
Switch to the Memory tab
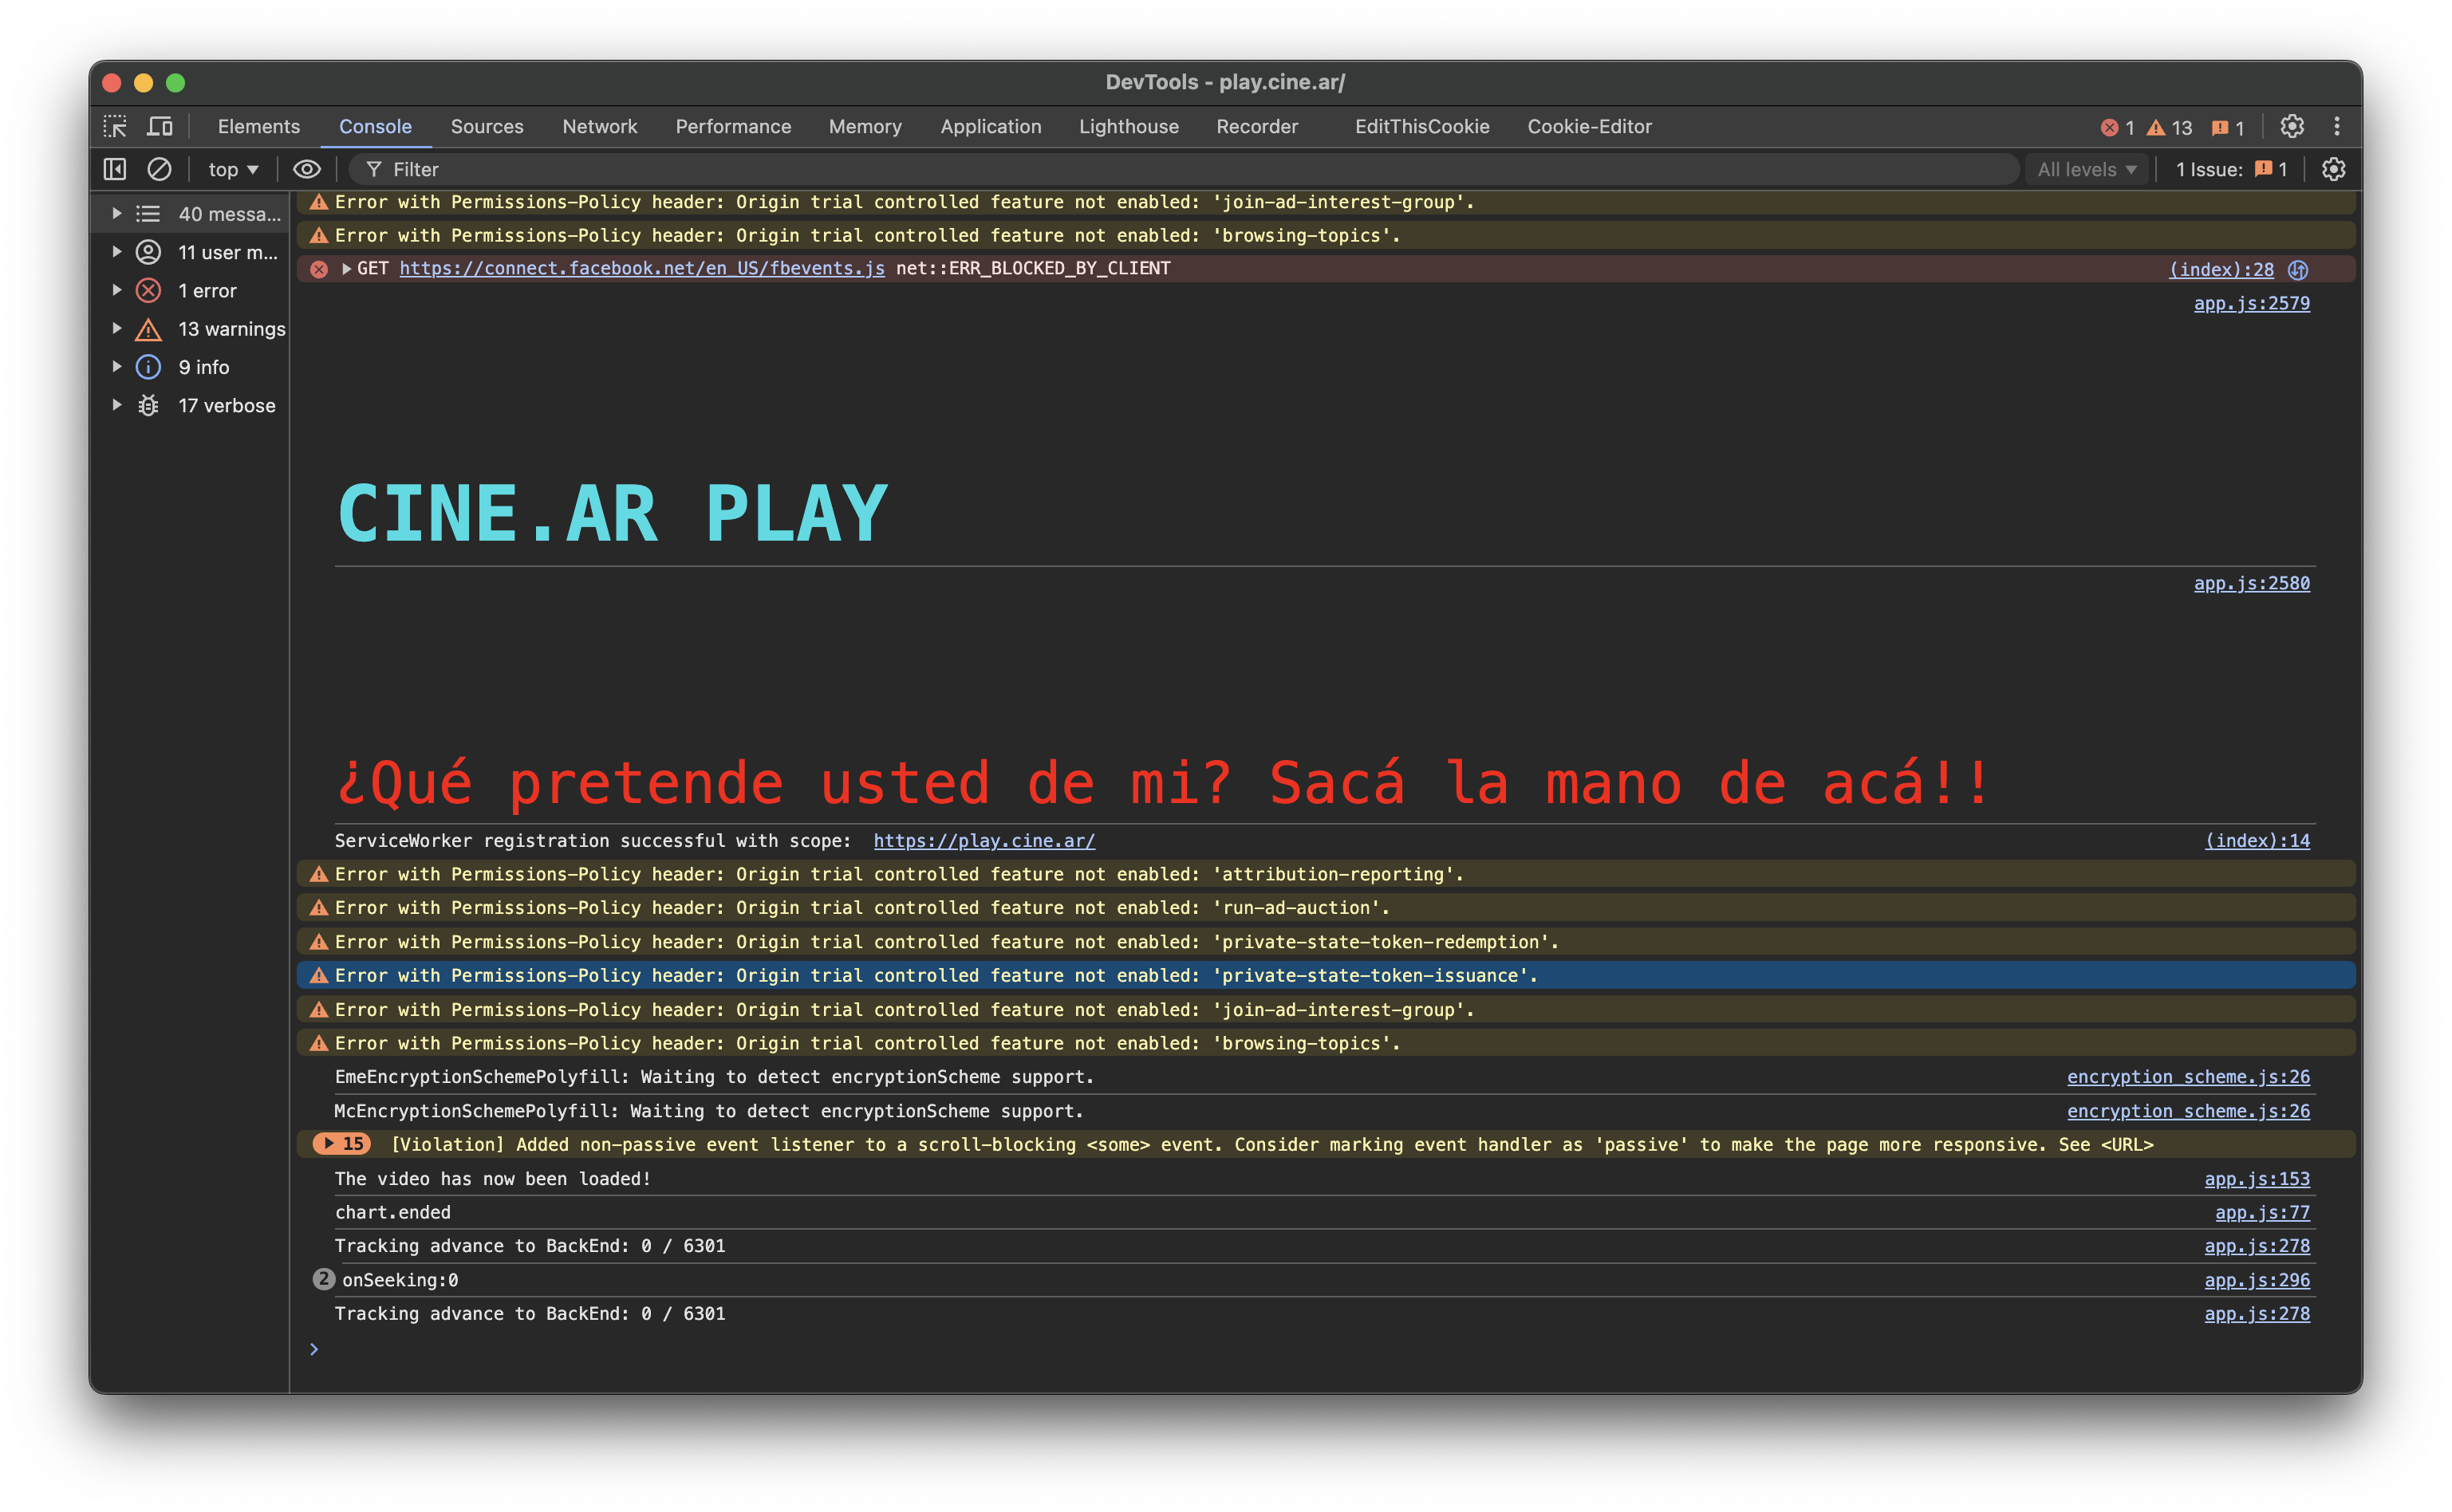click(x=865, y=126)
